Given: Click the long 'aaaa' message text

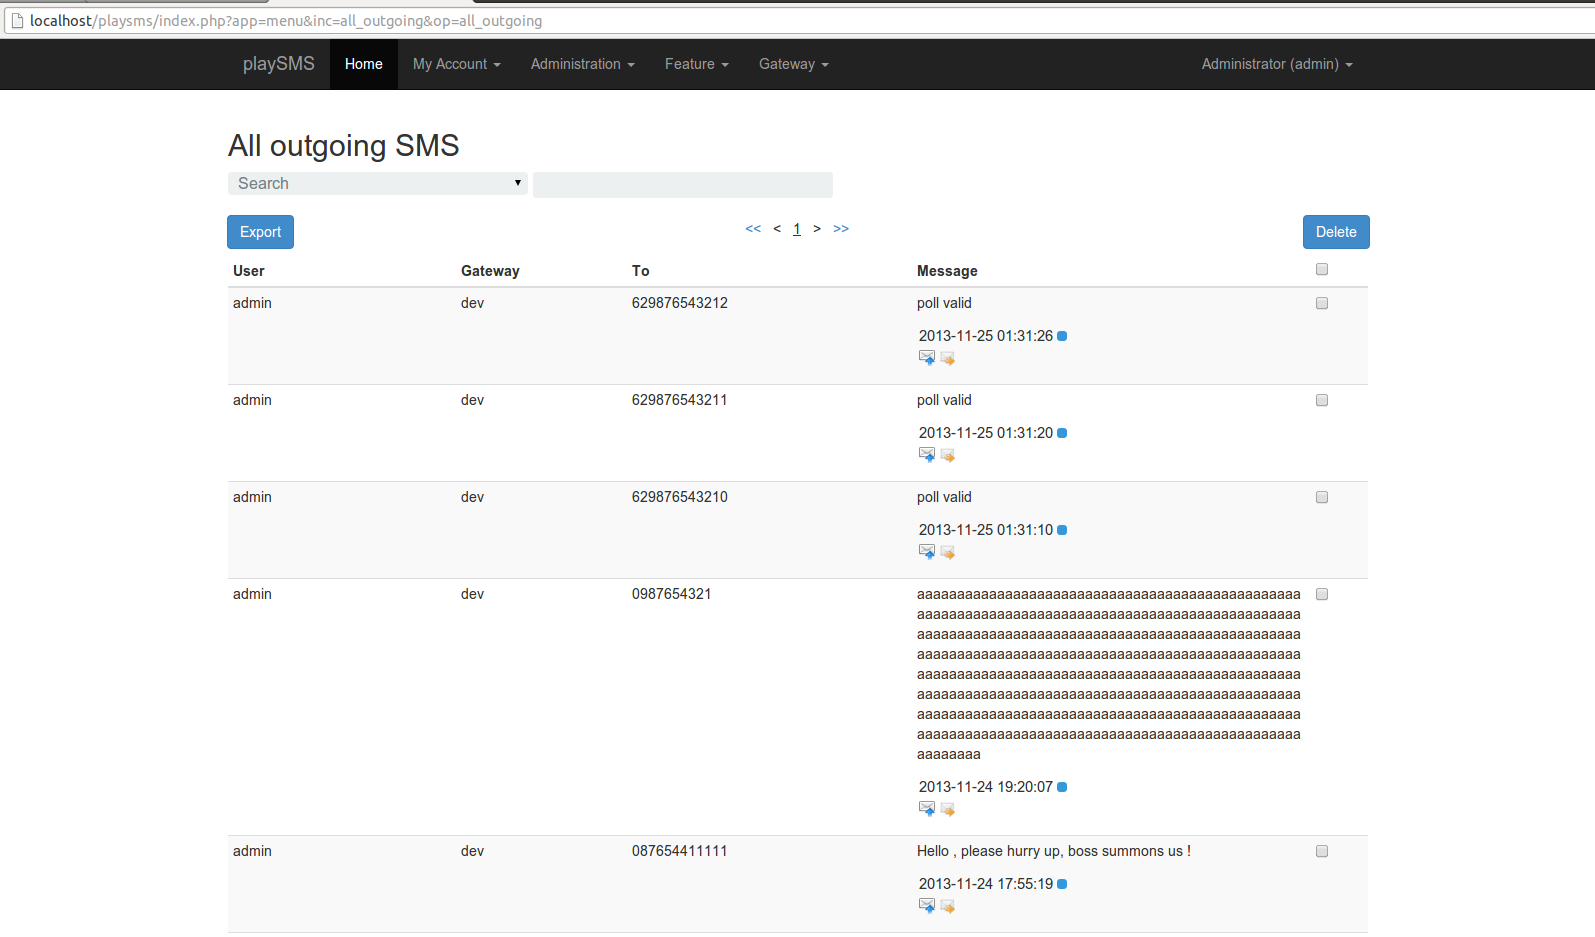Looking at the screenshot, I should pos(1109,674).
